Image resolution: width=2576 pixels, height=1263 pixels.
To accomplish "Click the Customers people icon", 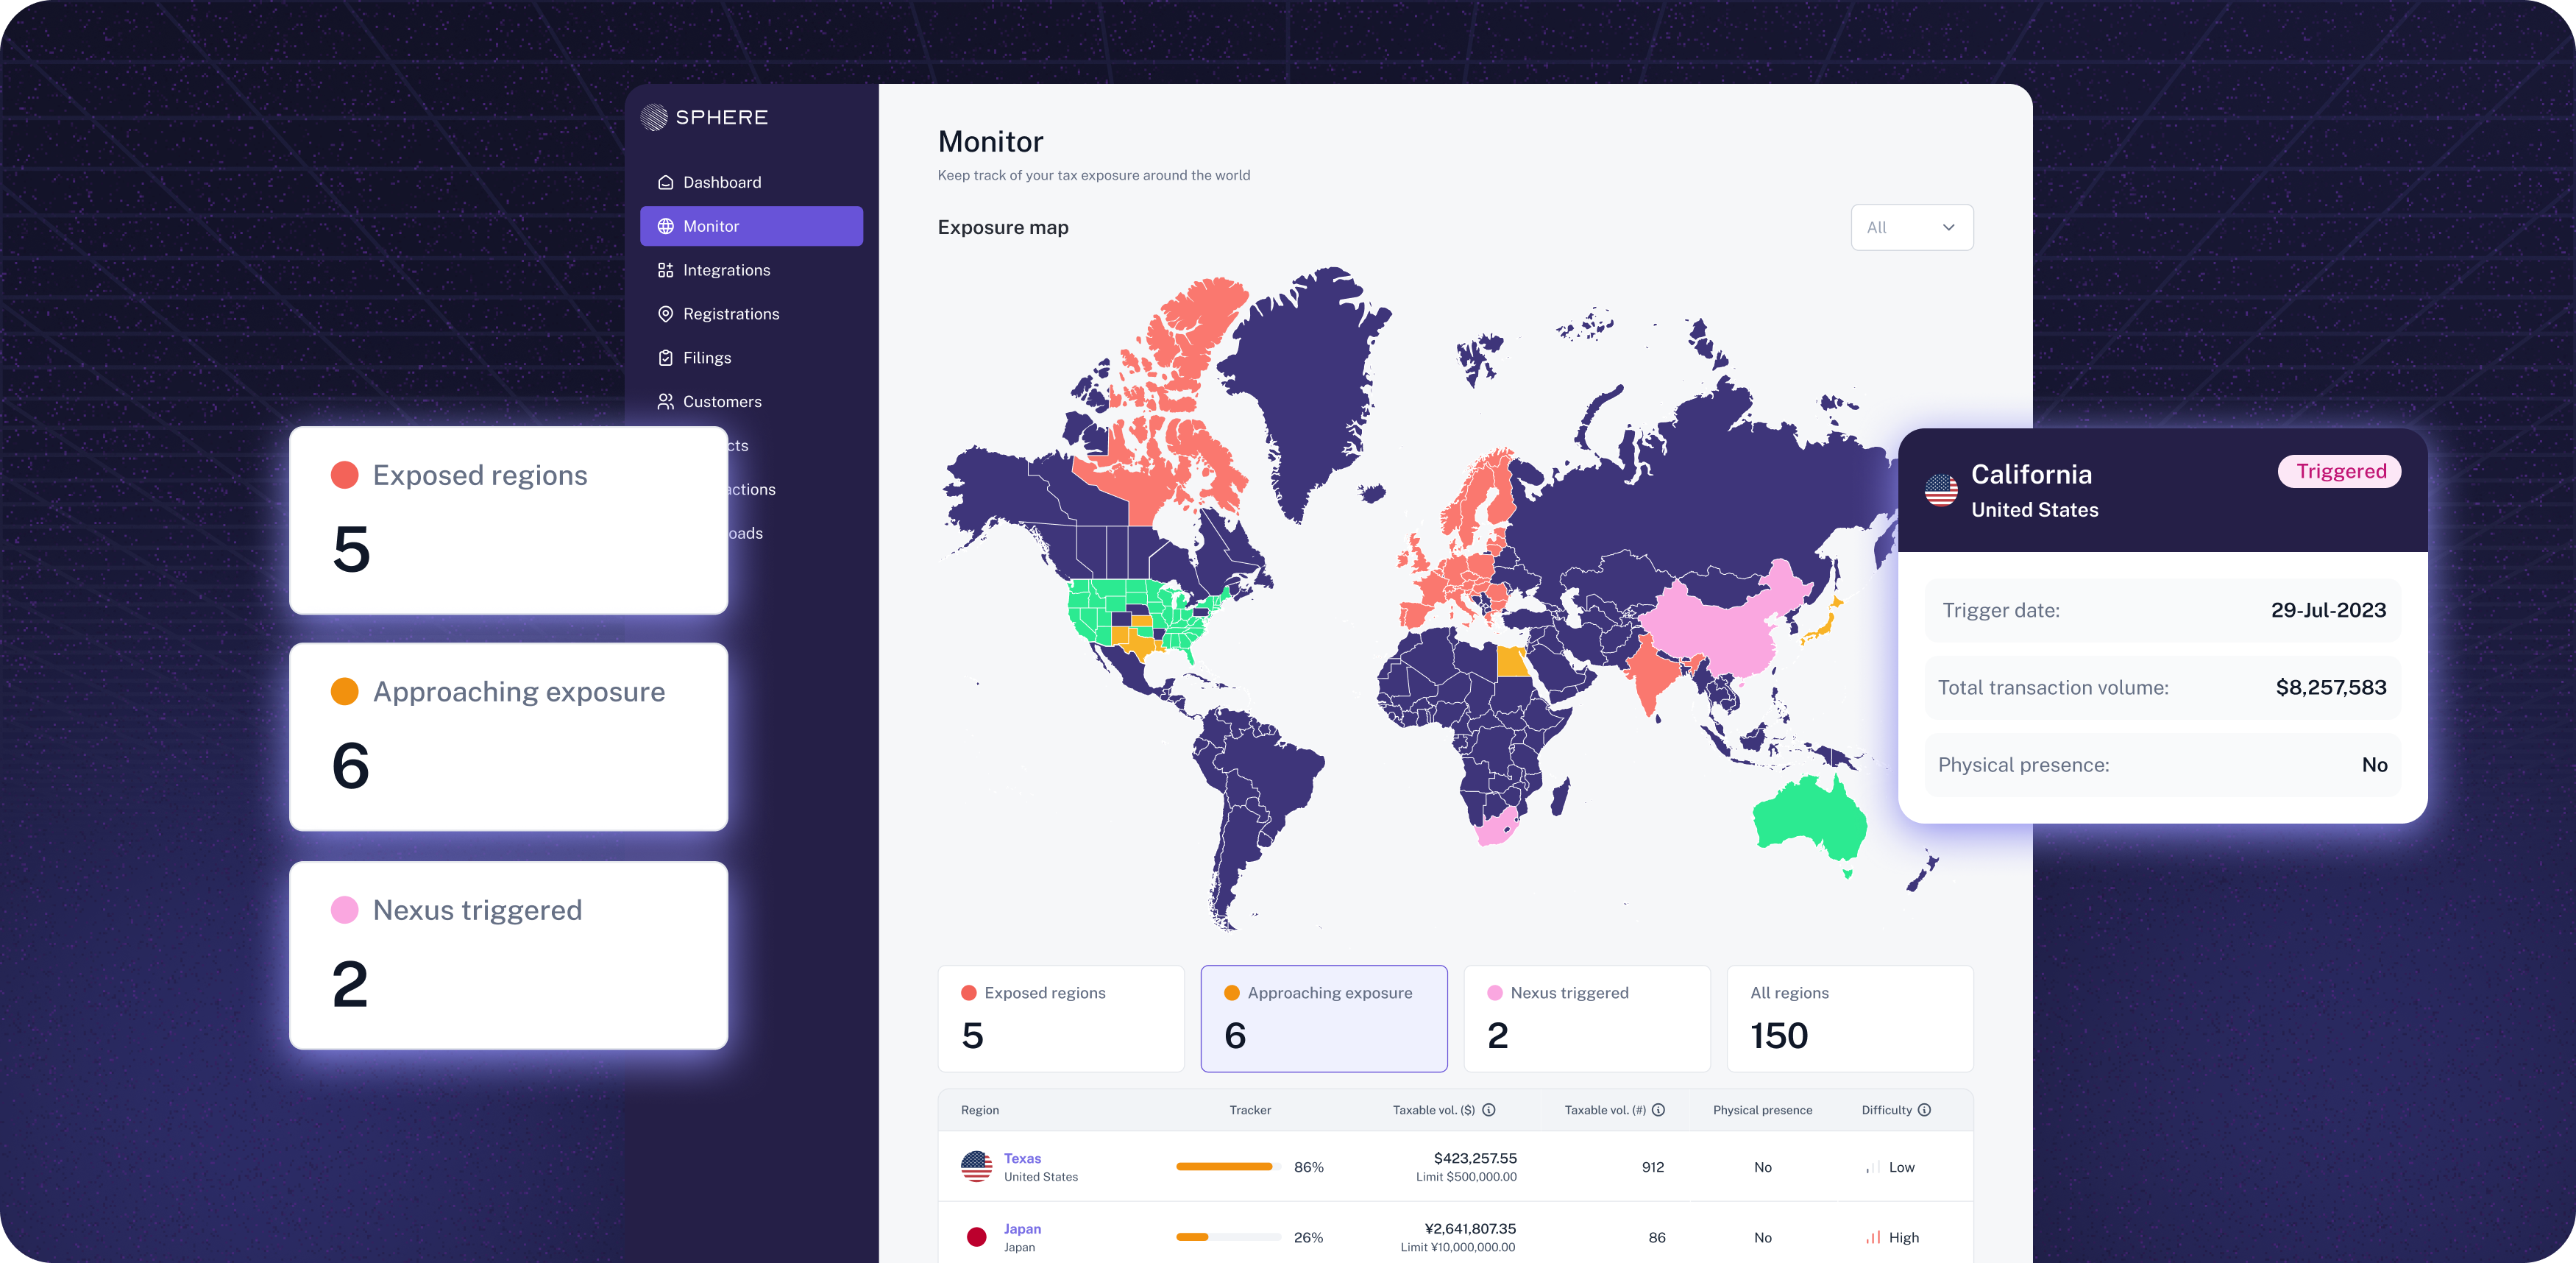I will [665, 402].
